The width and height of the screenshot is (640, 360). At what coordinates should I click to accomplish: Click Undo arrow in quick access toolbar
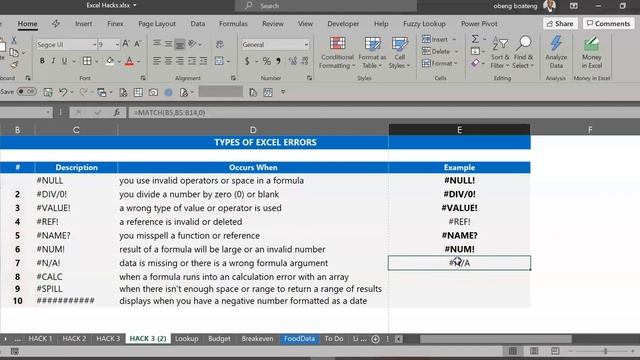[x=63, y=92]
